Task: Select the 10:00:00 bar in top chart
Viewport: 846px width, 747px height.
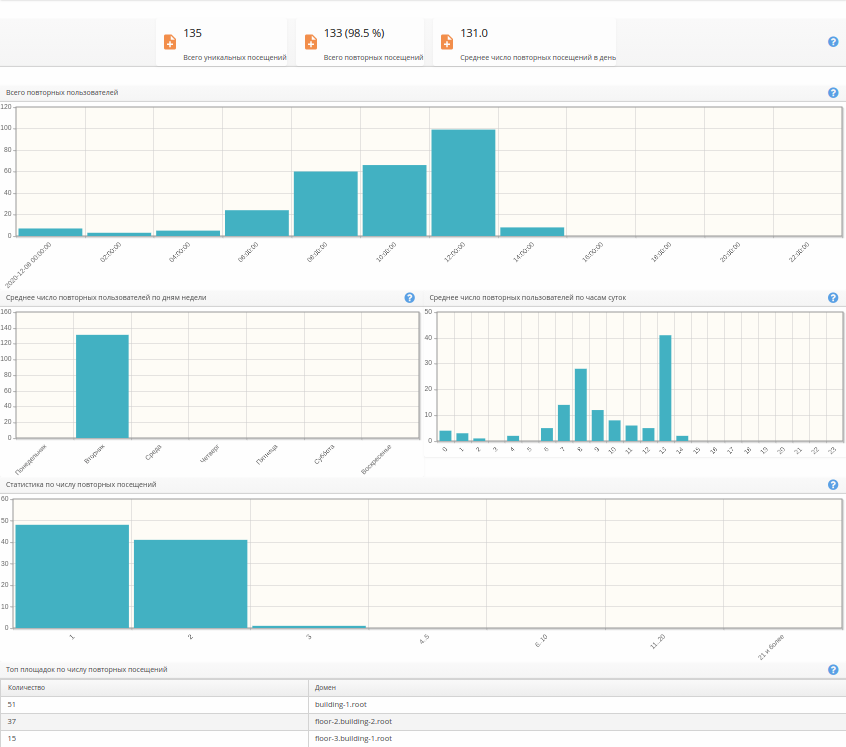Action: pos(394,200)
